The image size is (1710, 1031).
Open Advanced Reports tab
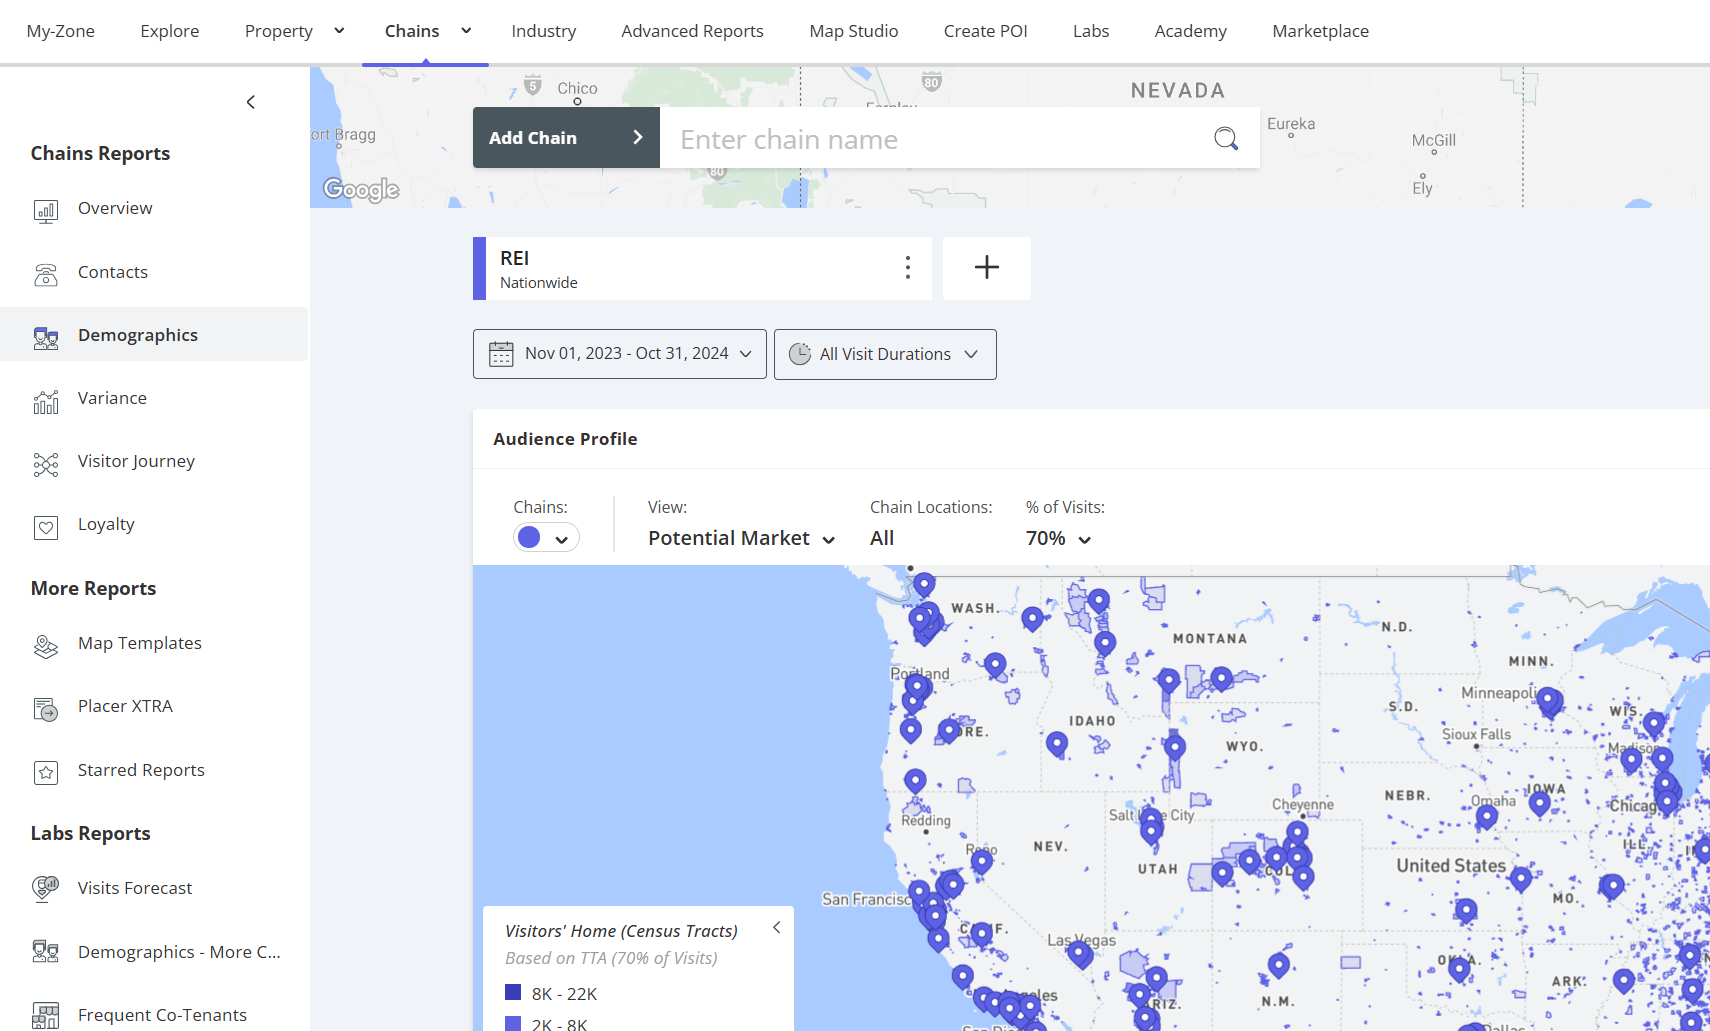click(692, 31)
